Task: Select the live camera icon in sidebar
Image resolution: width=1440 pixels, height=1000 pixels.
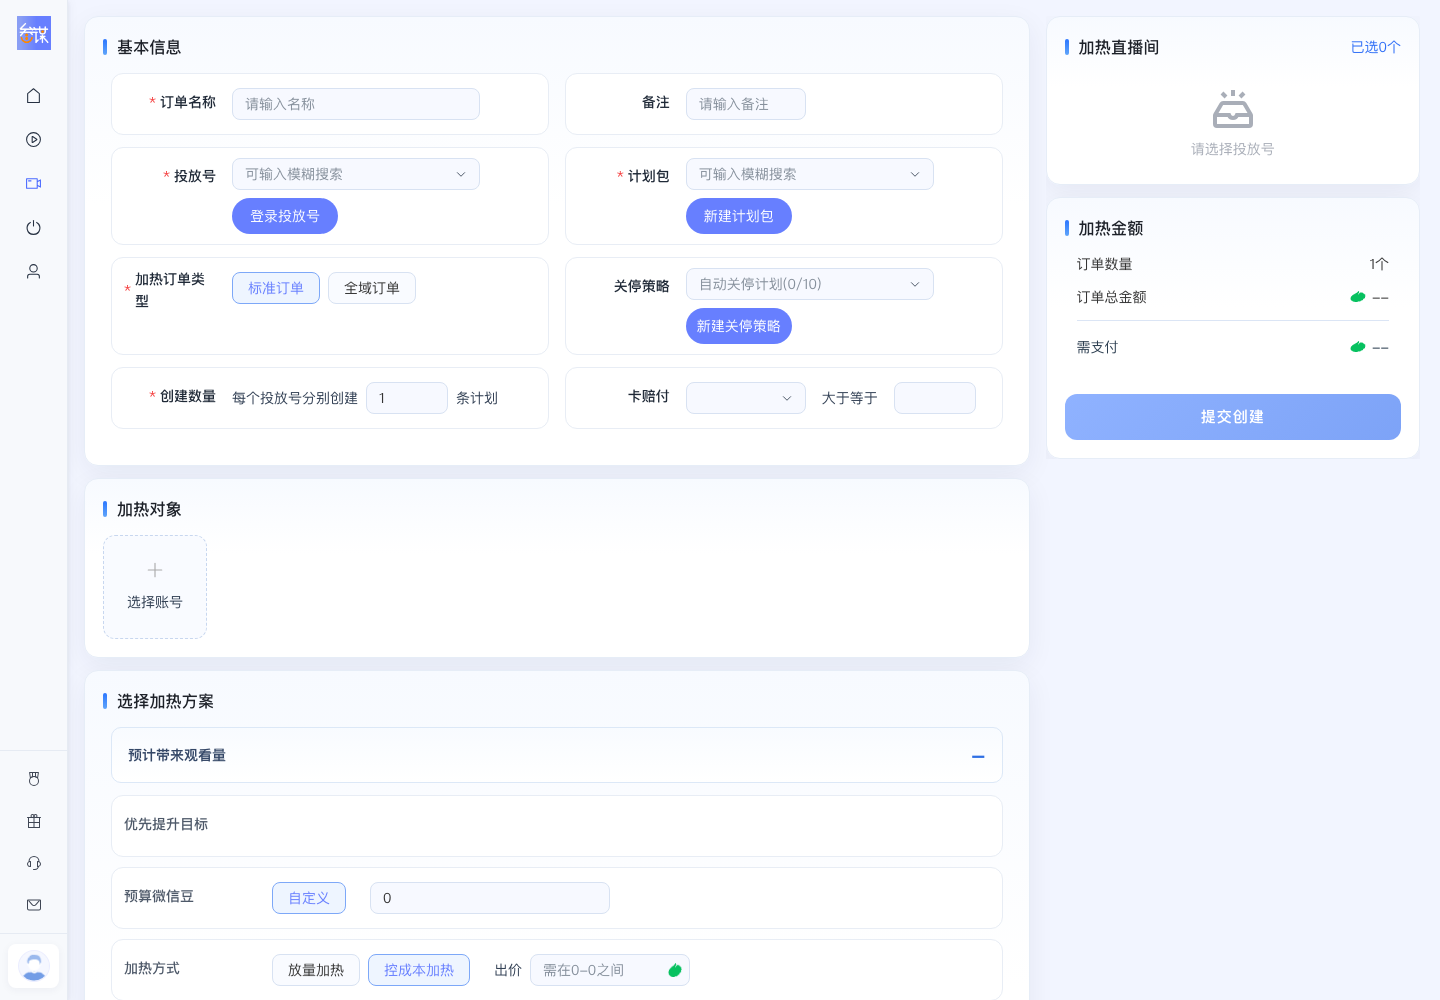Action: pos(33,184)
